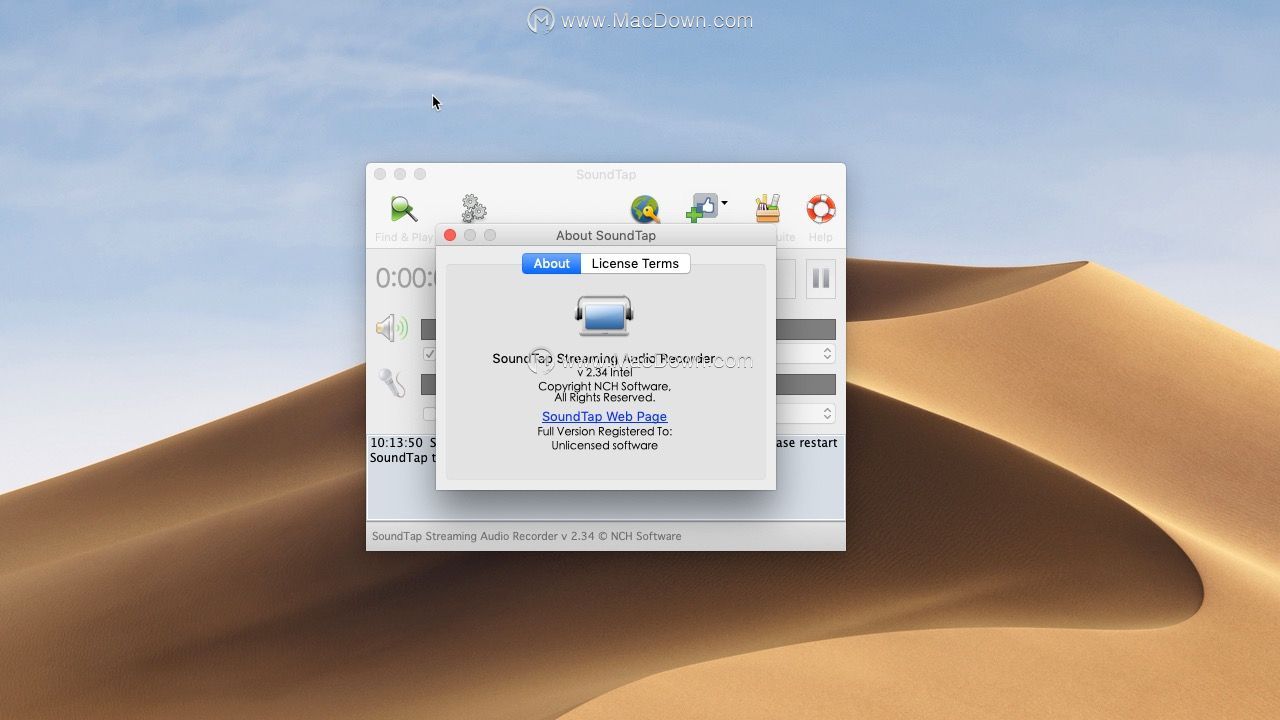Close the About SoundTap dialog

point(450,235)
